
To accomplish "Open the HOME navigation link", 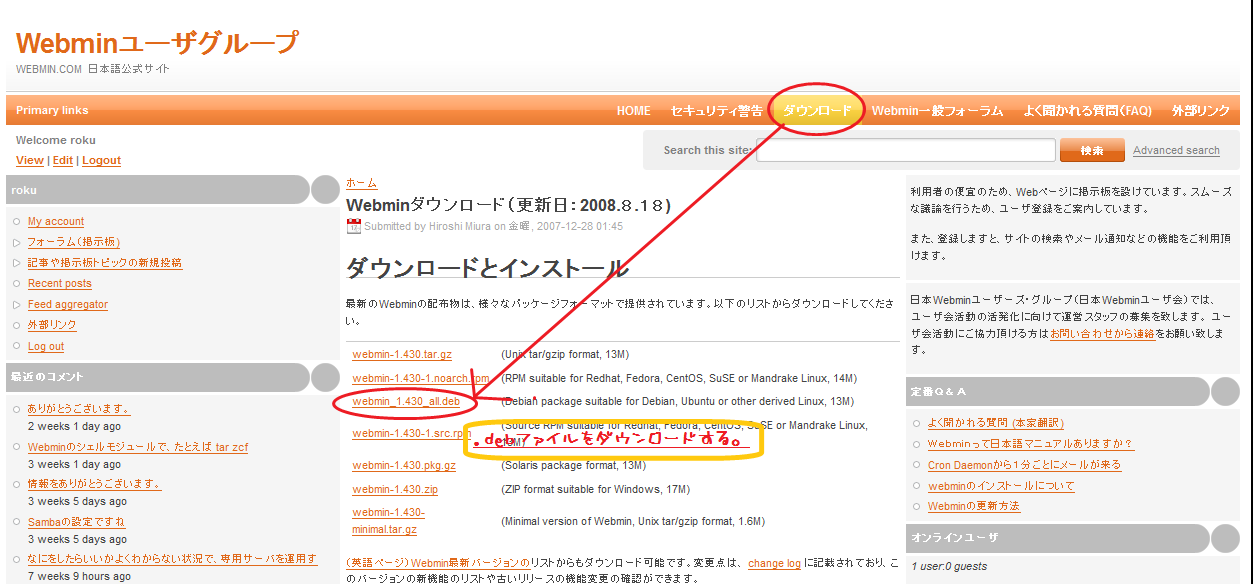I will [x=633, y=111].
